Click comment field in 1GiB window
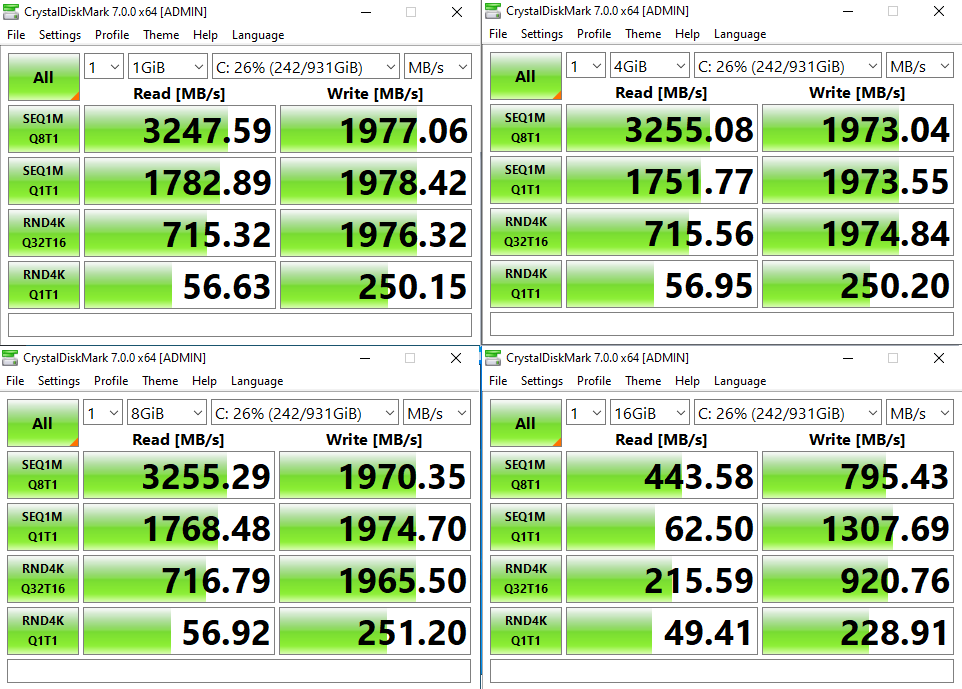This screenshot has height=689, width=962. pos(240,325)
